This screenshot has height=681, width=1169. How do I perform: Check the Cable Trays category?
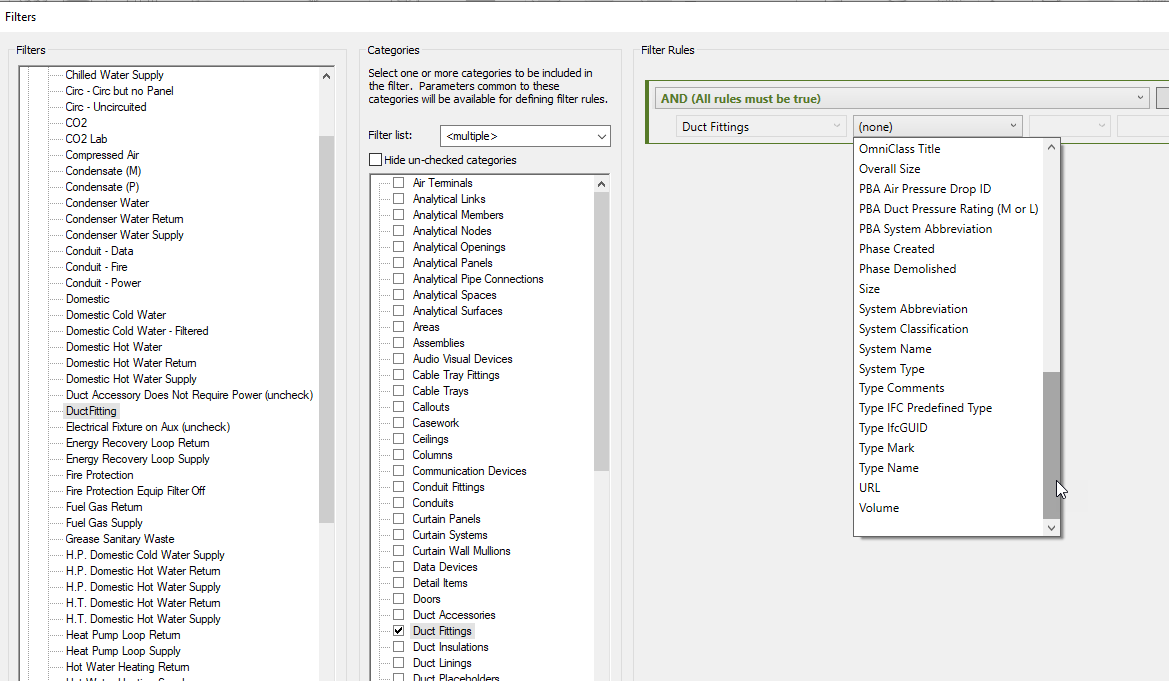pos(398,390)
